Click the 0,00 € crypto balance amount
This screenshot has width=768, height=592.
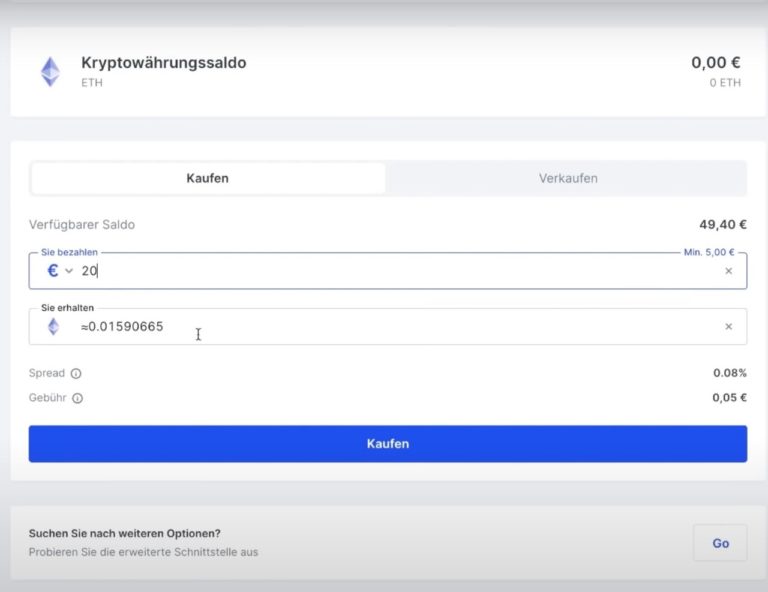click(716, 63)
